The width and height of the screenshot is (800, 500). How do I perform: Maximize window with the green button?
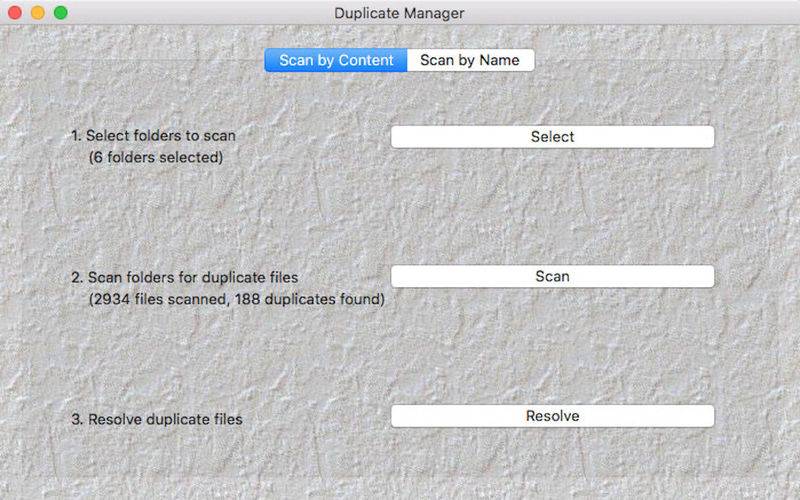(61, 13)
